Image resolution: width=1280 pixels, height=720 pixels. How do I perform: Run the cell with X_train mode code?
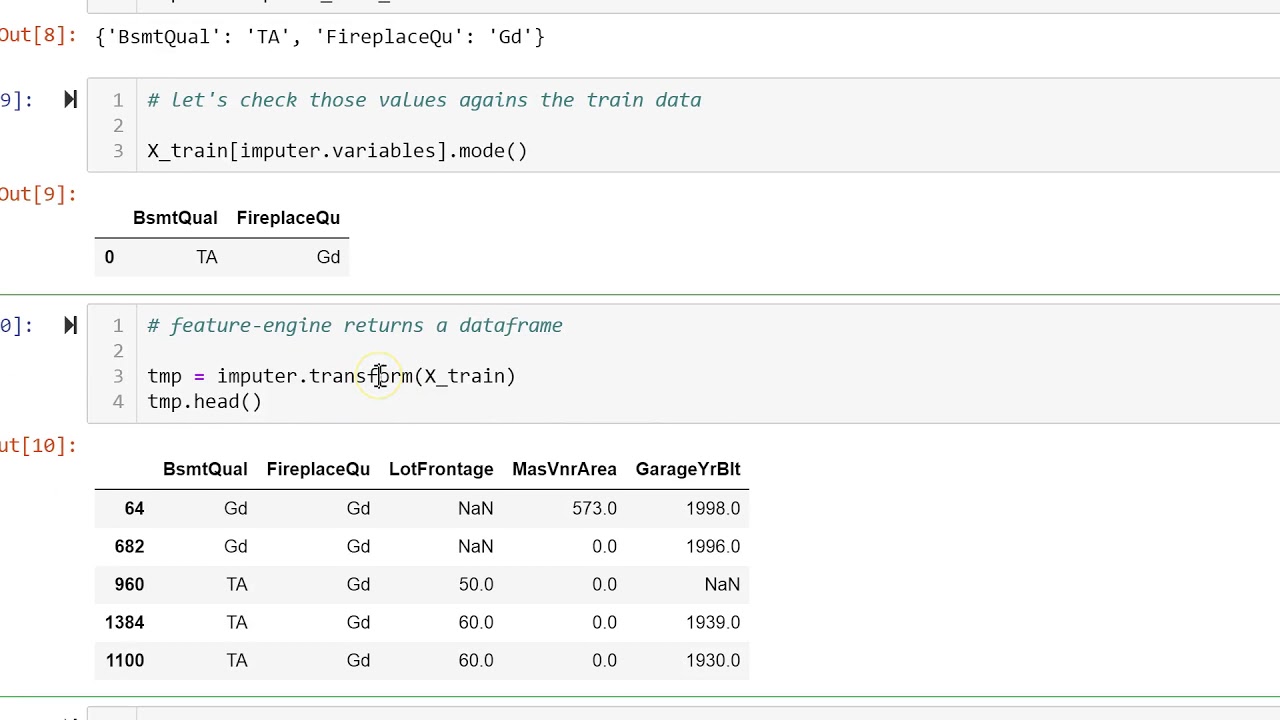[x=70, y=99]
